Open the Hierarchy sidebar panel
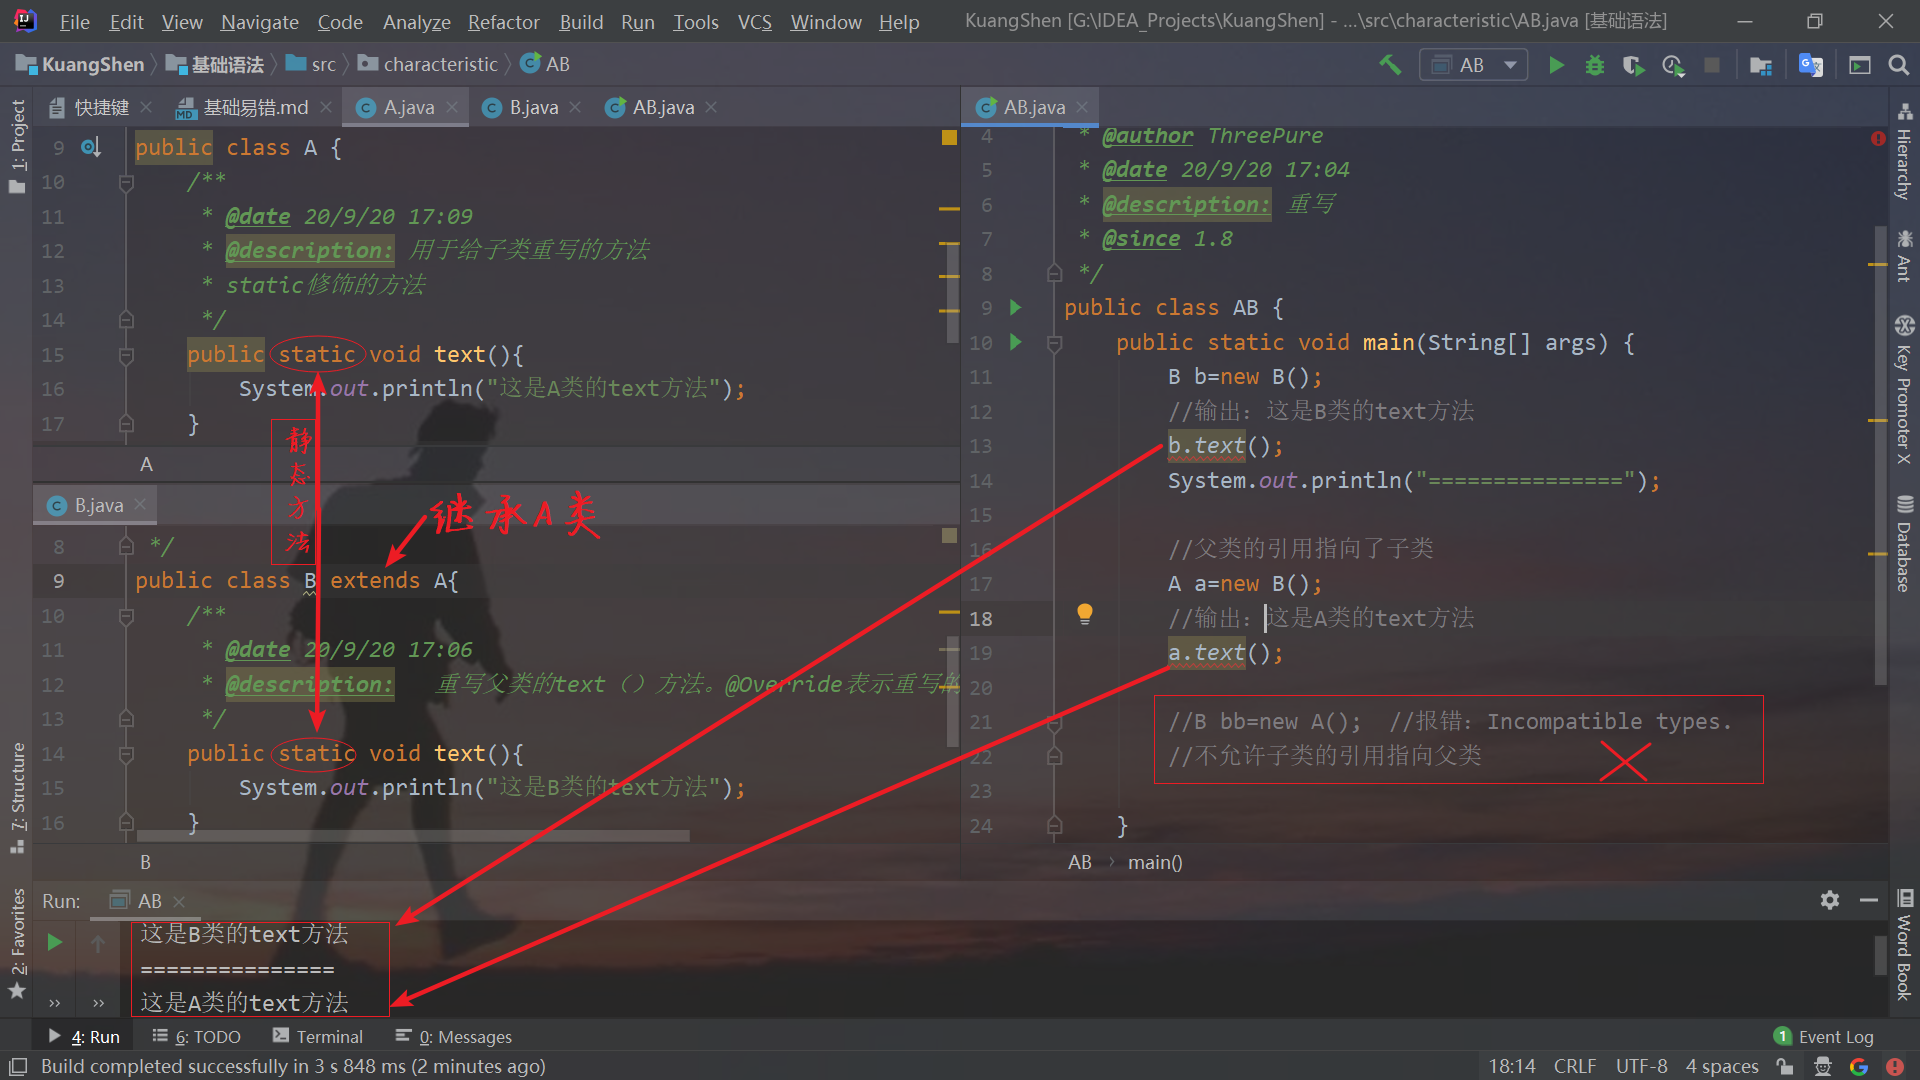The width and height of the screenshot is (1920, 1080). coord(1904,152)
